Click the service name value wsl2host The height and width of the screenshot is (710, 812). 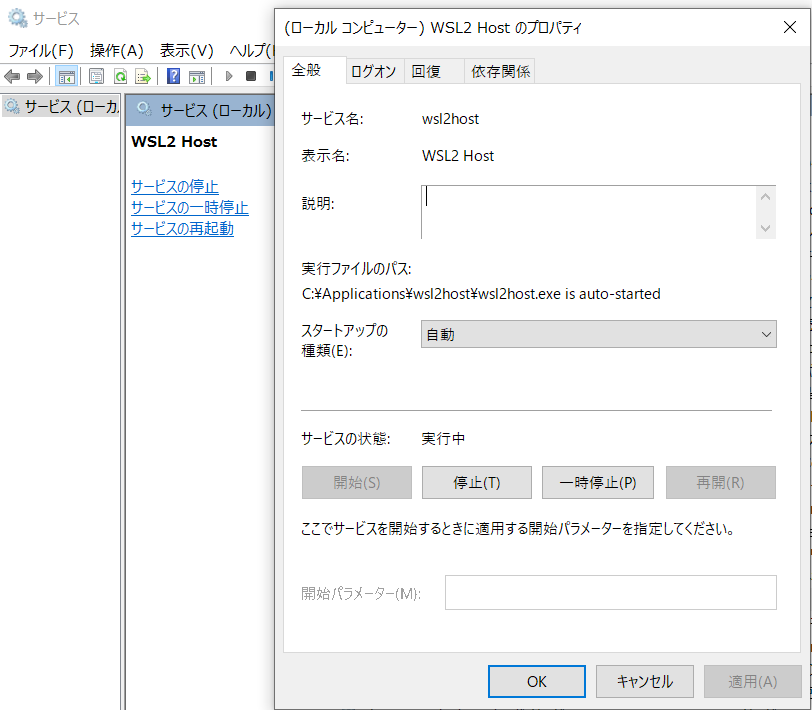click(x=451, y=119)
